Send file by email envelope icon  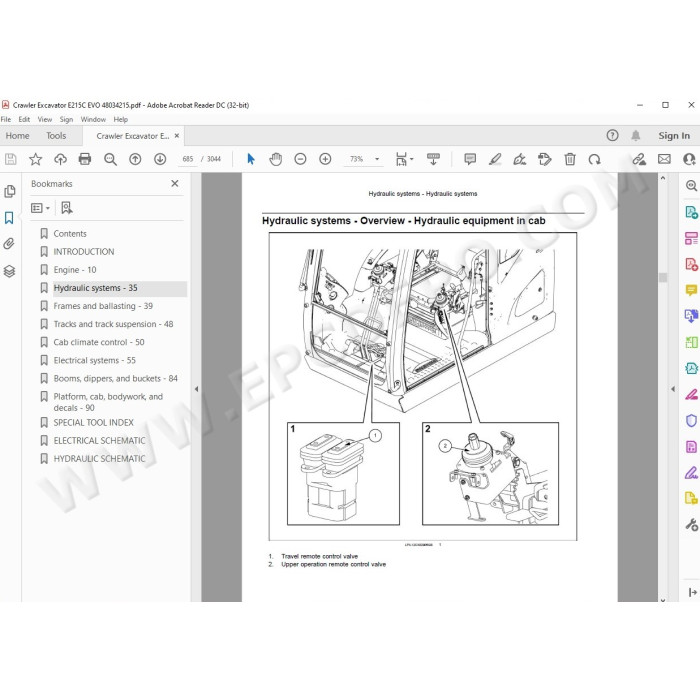664,159
